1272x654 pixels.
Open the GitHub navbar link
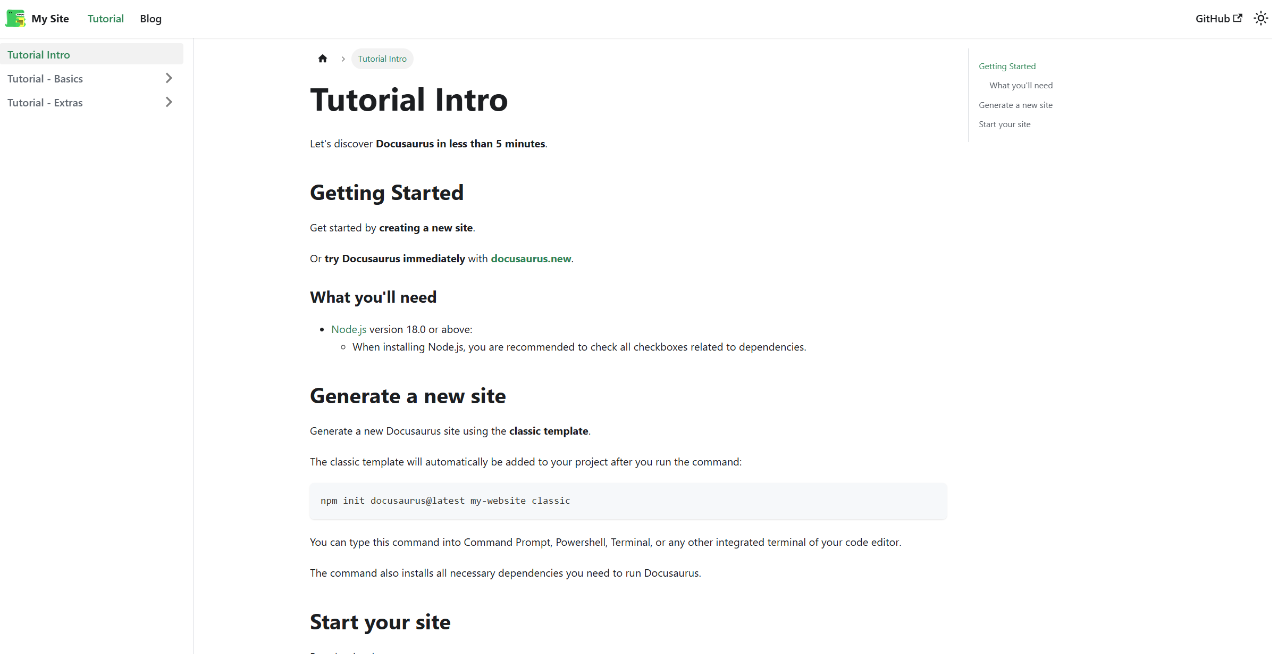1219,18
